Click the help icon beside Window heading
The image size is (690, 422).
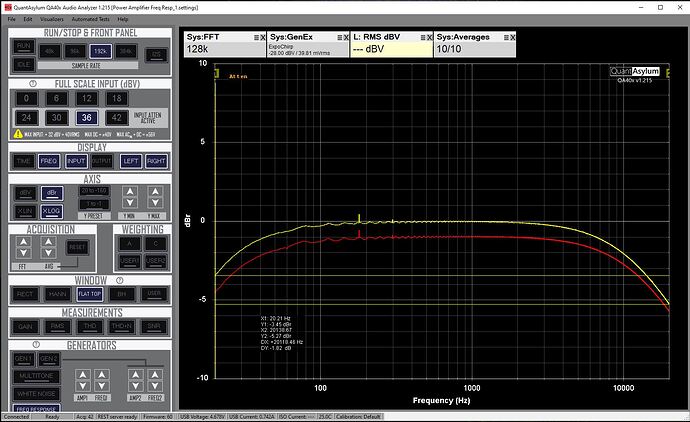(119, 280)
